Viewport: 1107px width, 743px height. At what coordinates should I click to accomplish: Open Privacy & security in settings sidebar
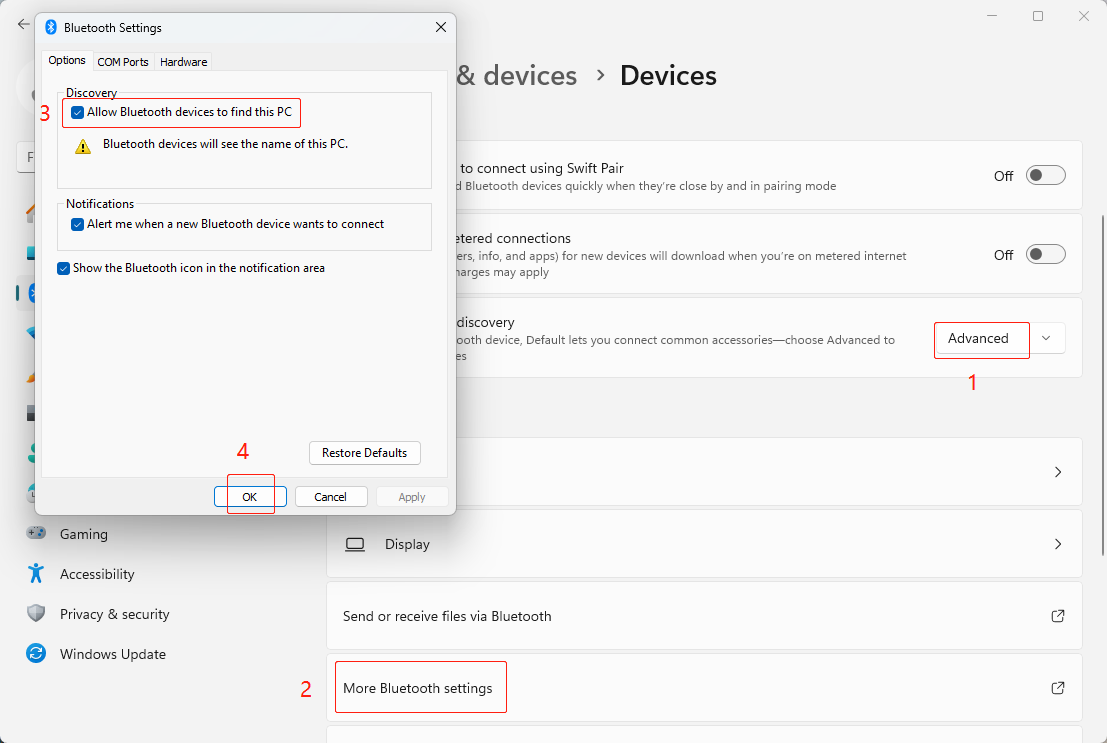click(114, 614)
